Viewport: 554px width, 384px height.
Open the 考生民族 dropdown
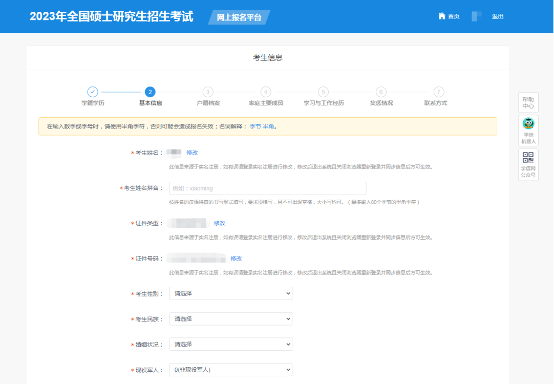231,319
